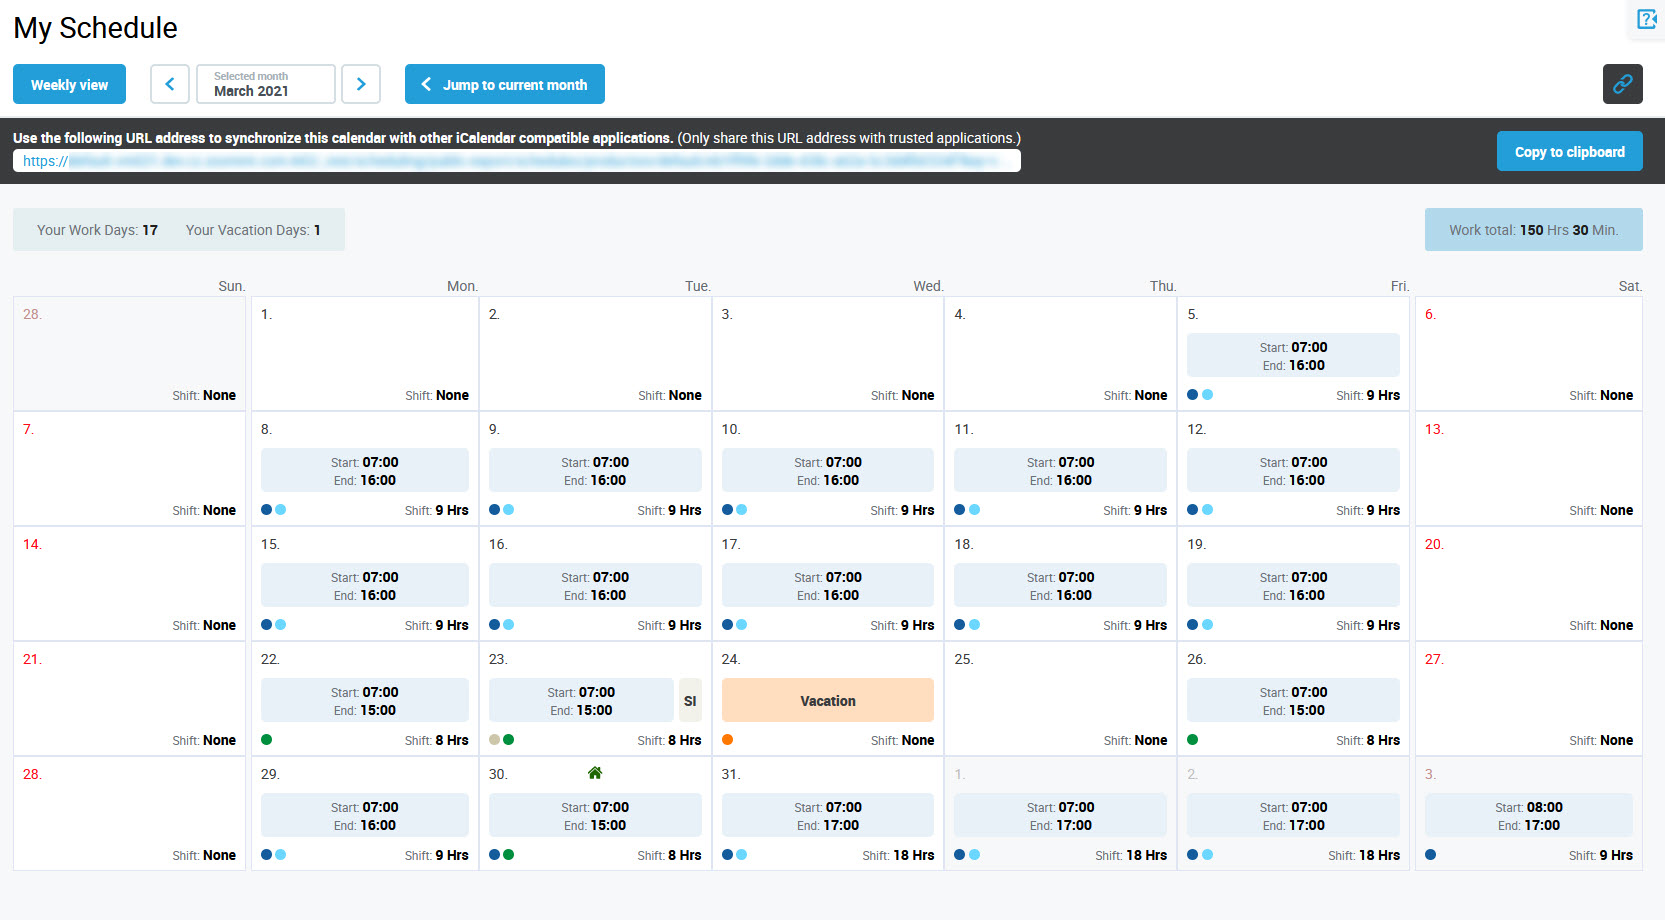Open the March 31 shift 07:00–17:00
This screenshot has width=1665, height=920.
tap(827, 816)
